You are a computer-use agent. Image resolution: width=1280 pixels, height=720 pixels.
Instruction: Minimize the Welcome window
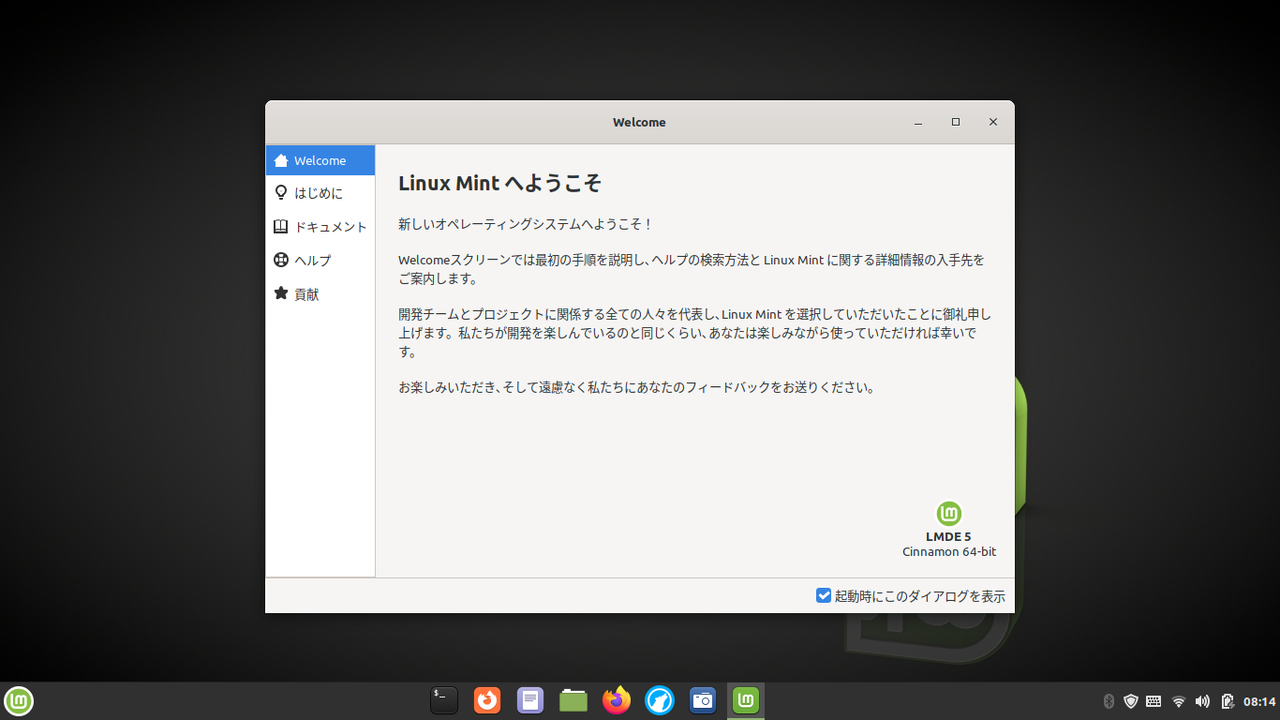click(918, 122)
